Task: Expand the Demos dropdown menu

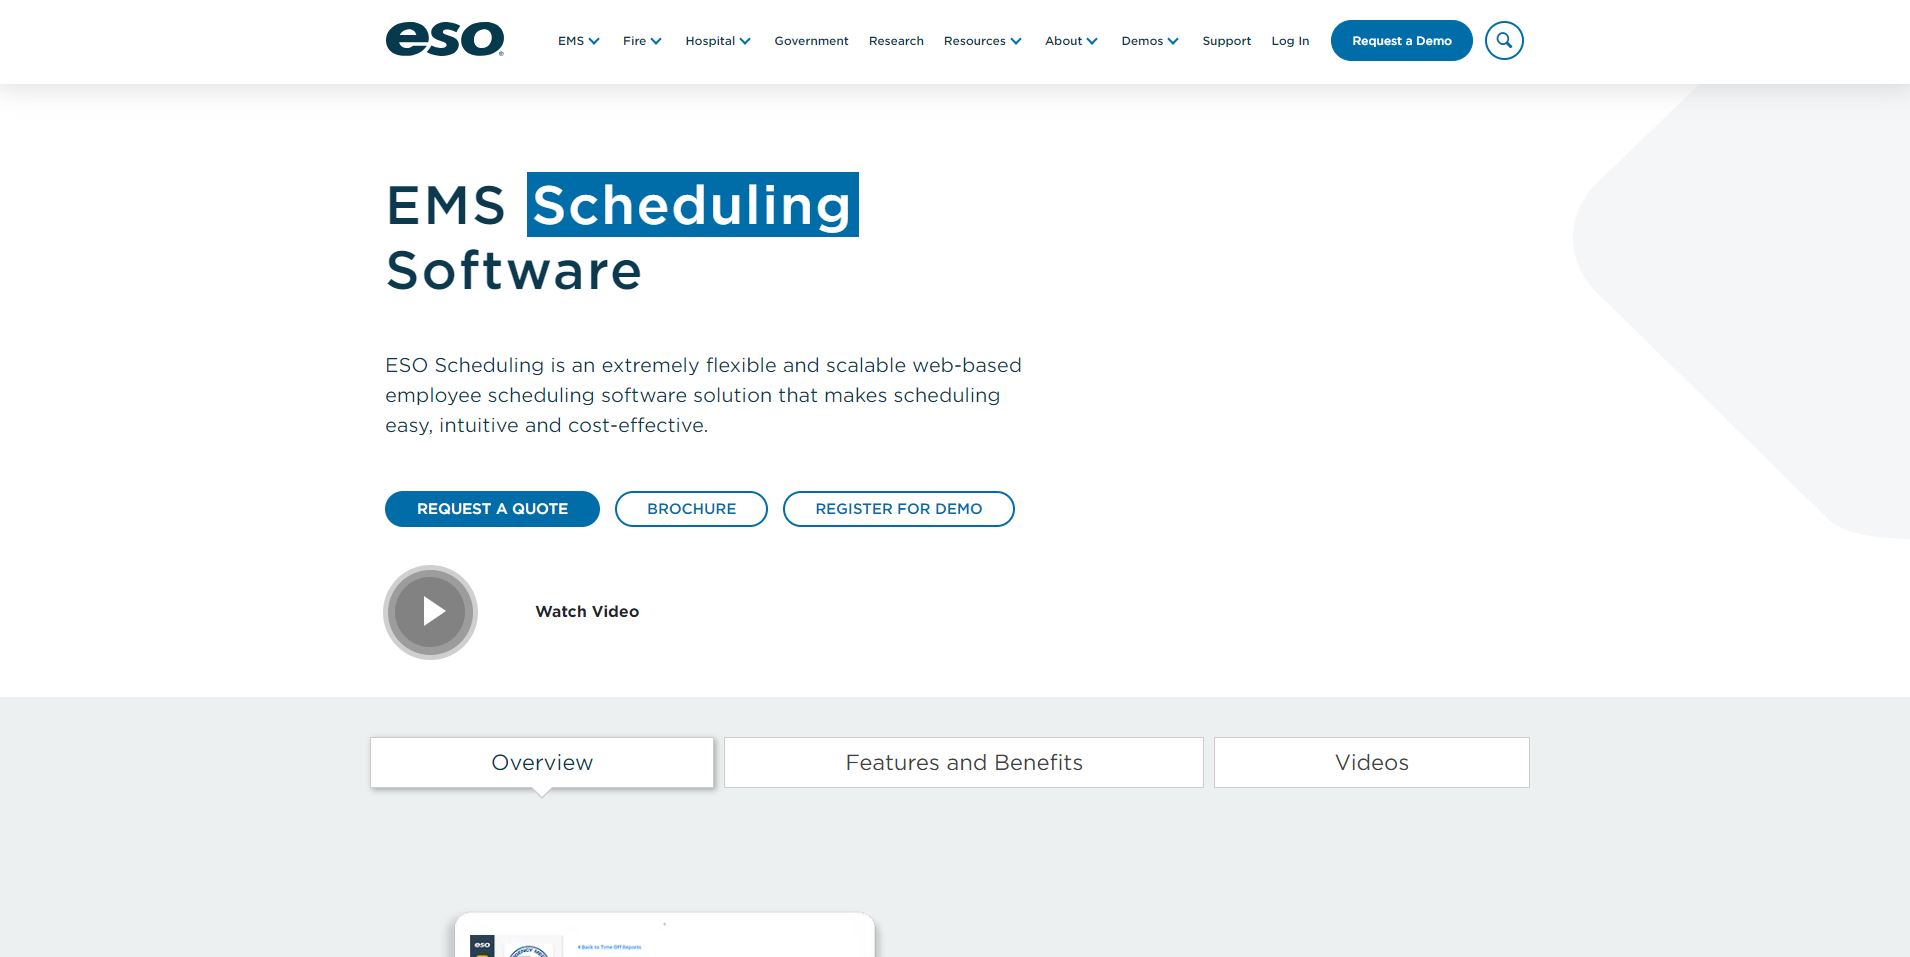Action: click(x=1150, y=41)
